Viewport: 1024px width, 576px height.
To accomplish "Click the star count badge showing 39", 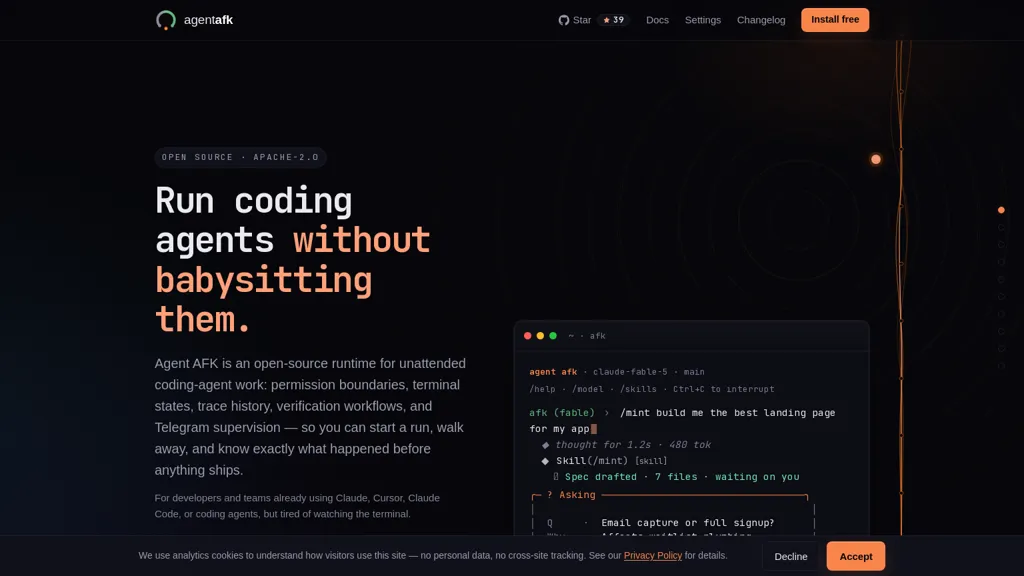I will coord(613,20).
